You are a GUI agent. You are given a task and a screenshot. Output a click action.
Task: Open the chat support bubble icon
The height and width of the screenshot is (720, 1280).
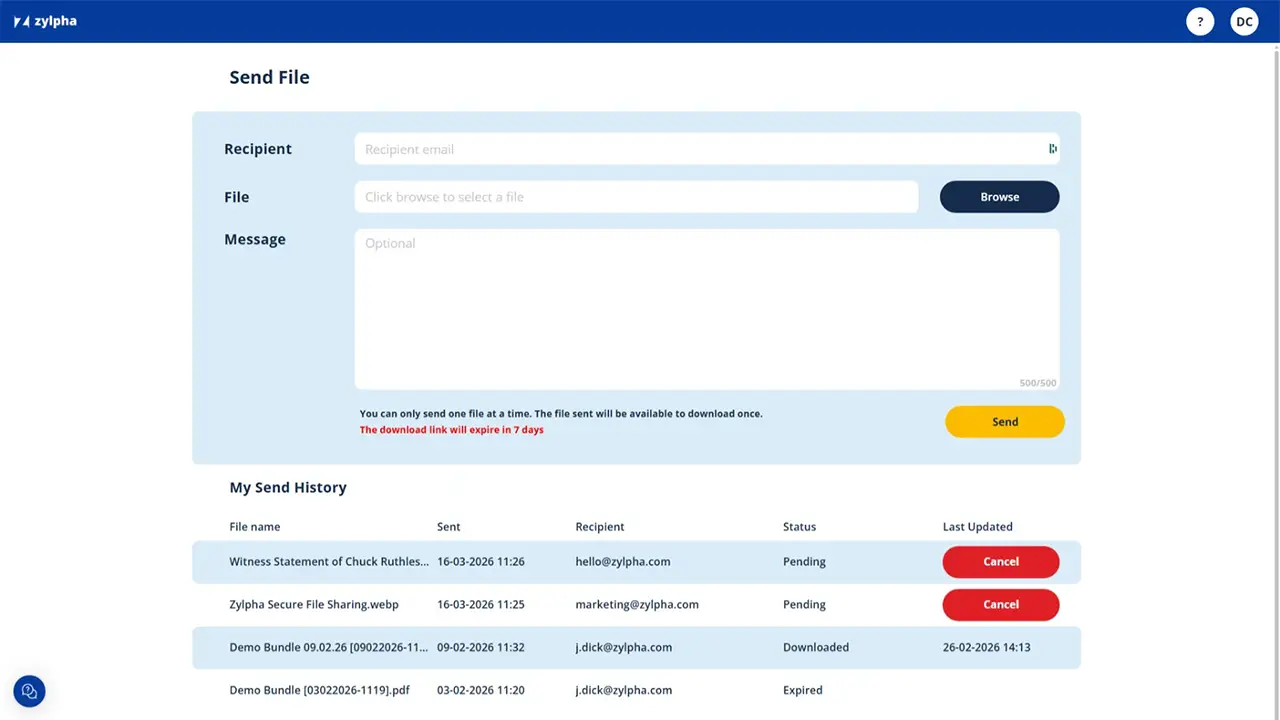tap(28, 690)
